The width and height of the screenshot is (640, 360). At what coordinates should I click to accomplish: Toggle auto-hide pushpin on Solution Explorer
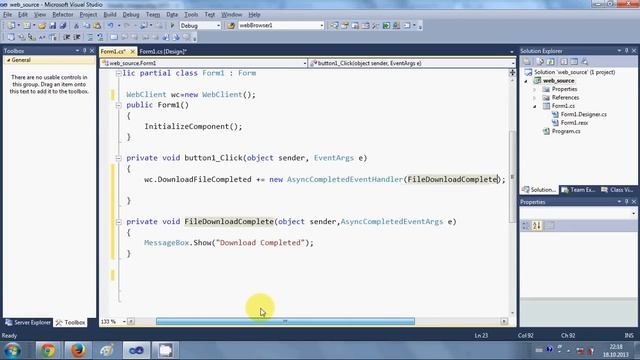627,51
